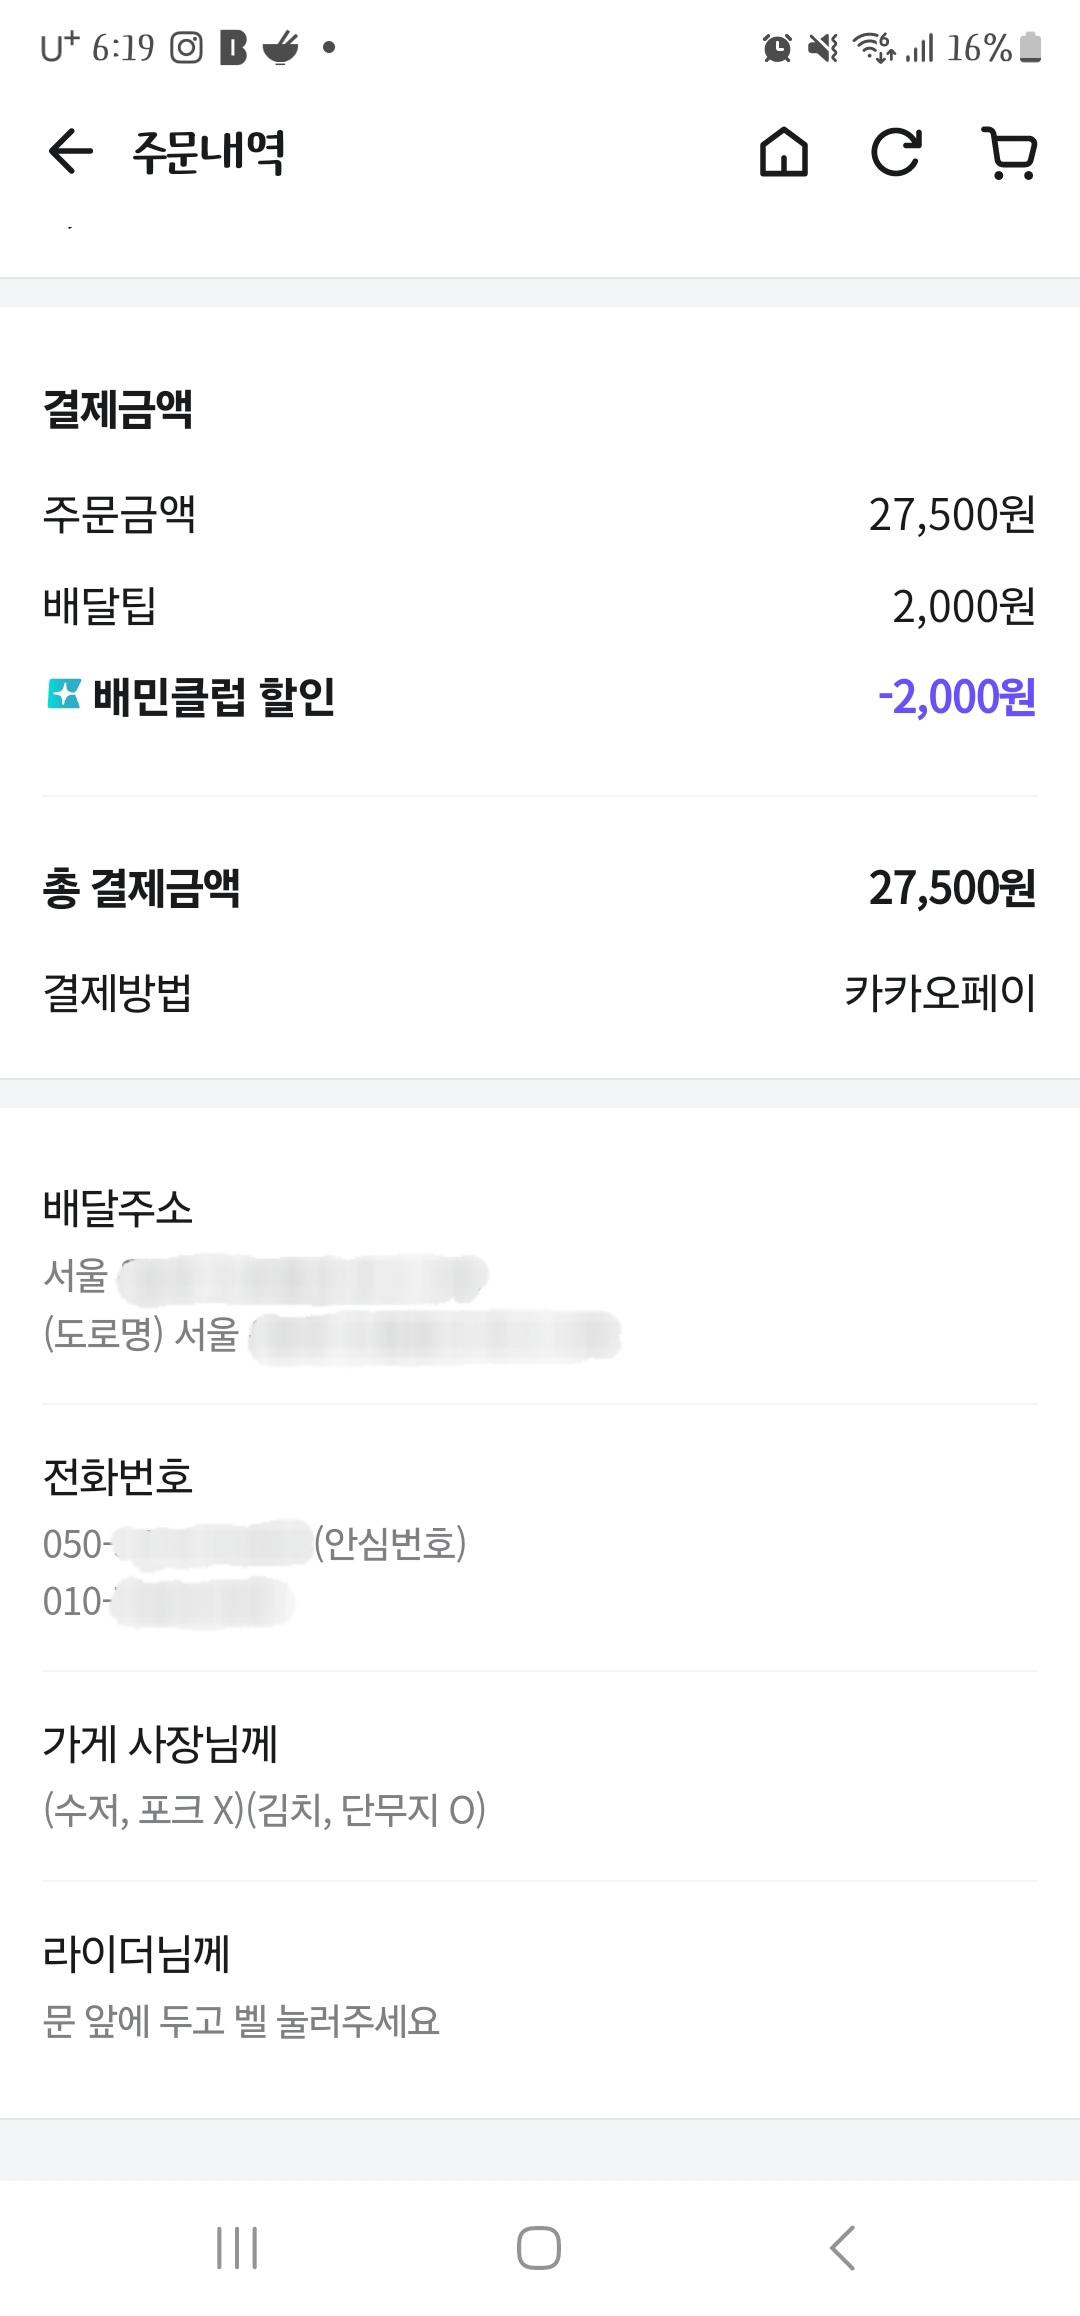Image resolution: width=1080 pixels, height=2316 pixels.
Task: Tap the battery status indicator
Action: (1031, 47)
